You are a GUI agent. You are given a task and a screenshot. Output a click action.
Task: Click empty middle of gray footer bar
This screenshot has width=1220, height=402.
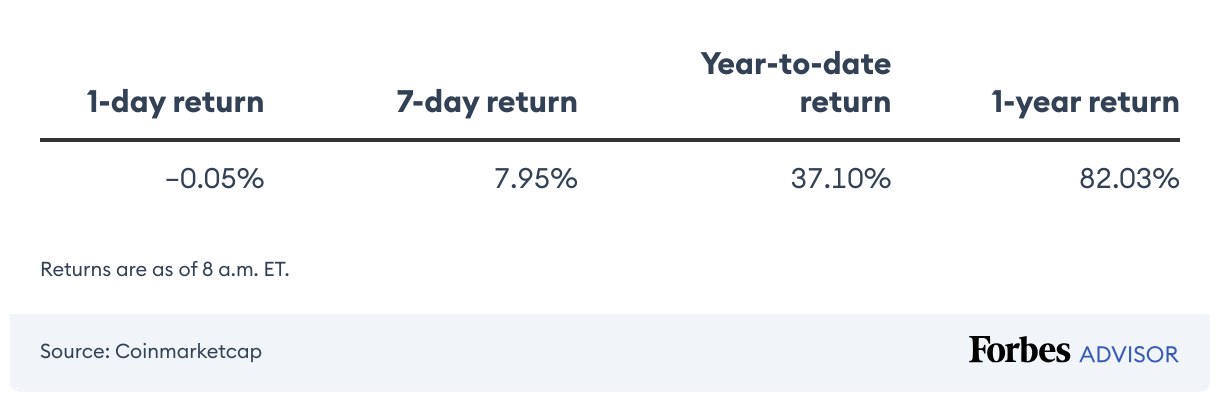(x=600, y=352)
